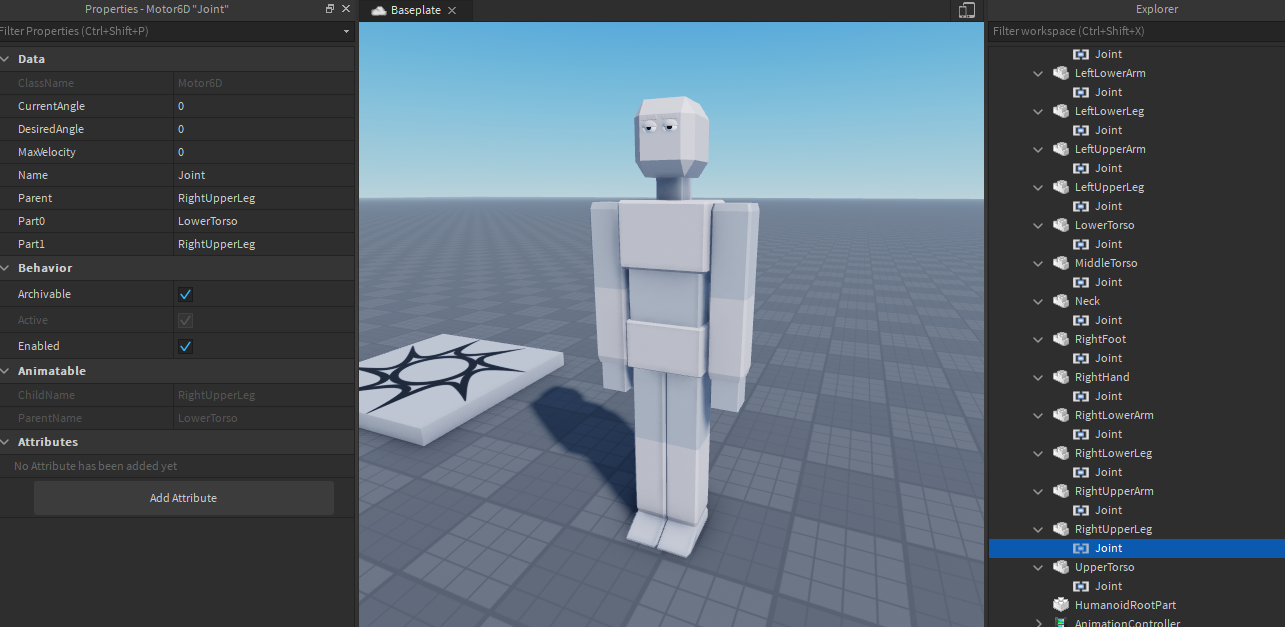This screenshot has height=627, width=1285.
Task: Click the LeftLowerArm mesh part icon
Action: pyautogui.click(x=1061, y=73)
